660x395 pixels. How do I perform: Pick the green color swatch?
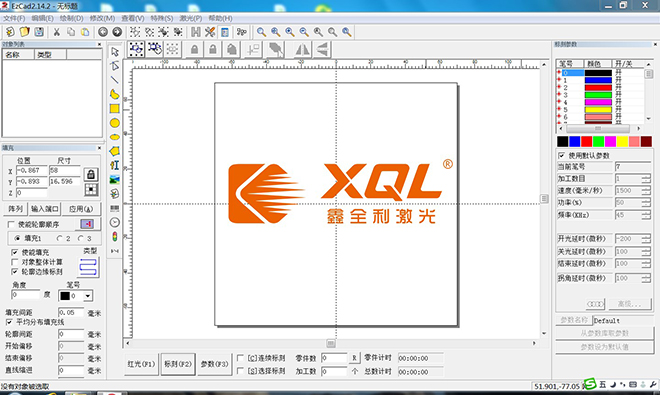pos(598,141)
